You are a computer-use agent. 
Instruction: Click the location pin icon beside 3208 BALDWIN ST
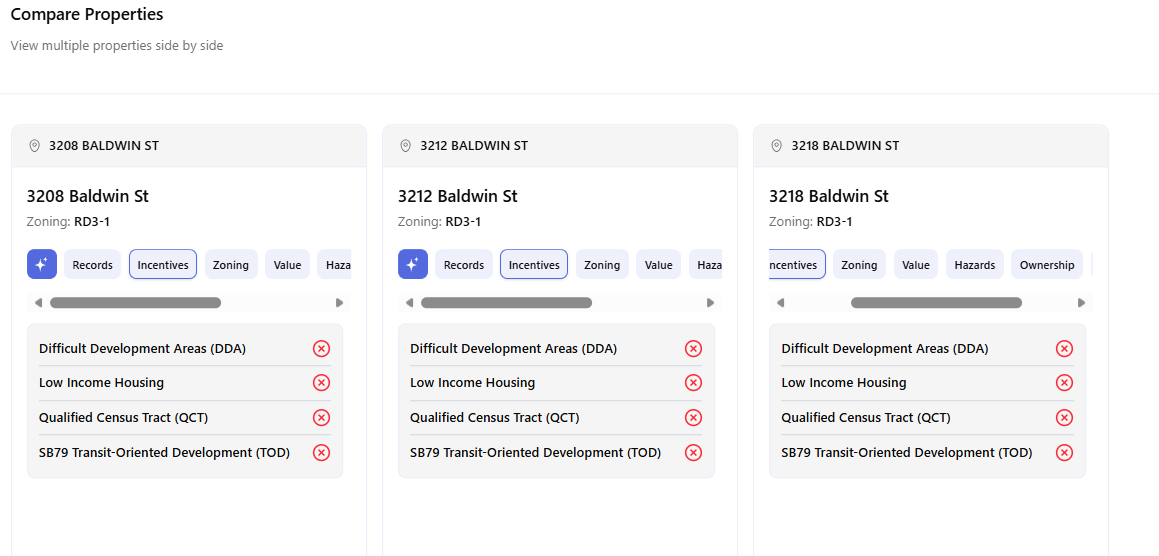(x=34, y=146)
